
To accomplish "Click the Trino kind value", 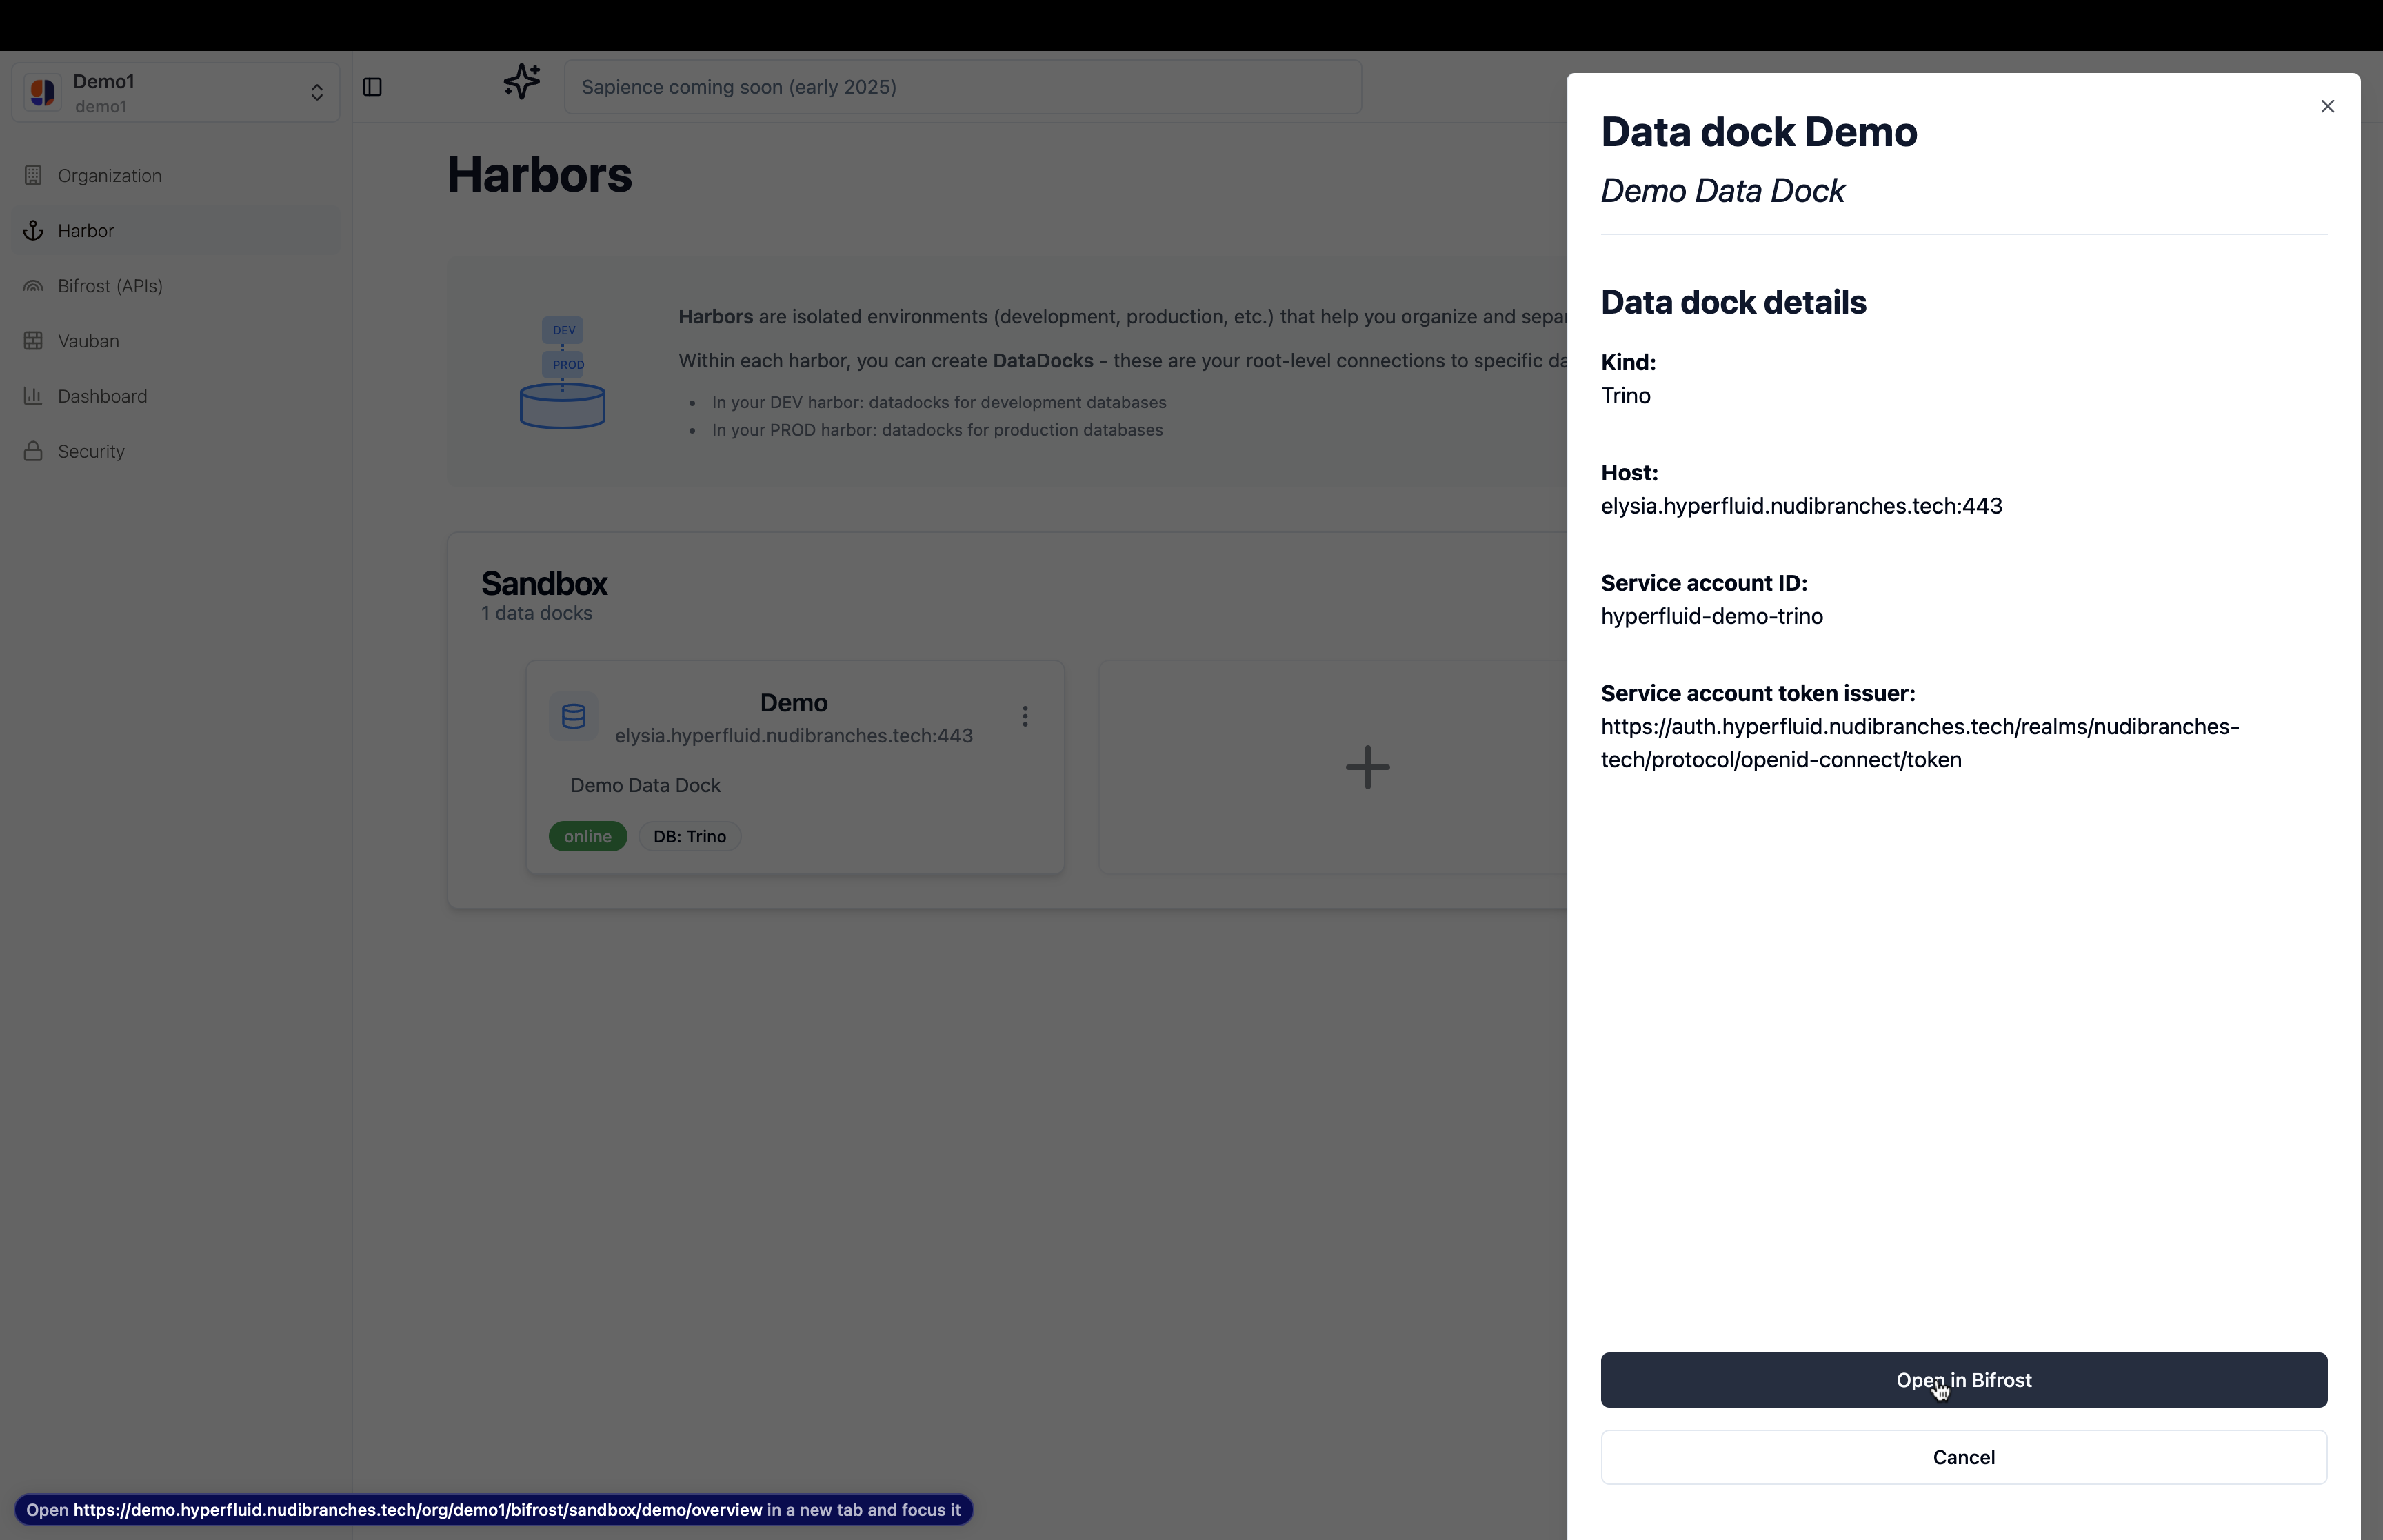I will (1626, 396).
